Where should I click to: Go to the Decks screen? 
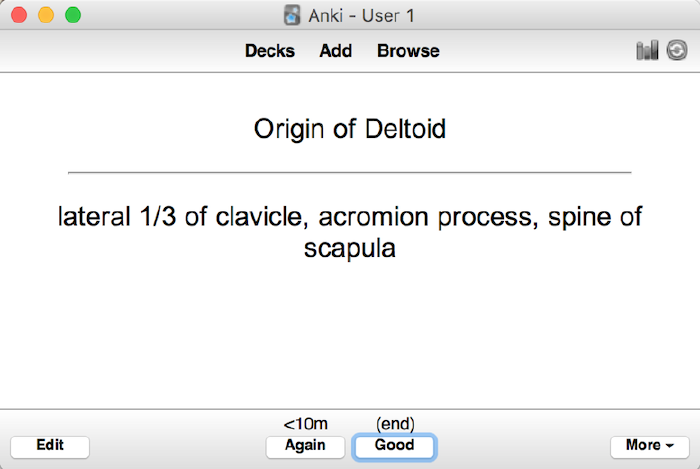coord(270,51)
